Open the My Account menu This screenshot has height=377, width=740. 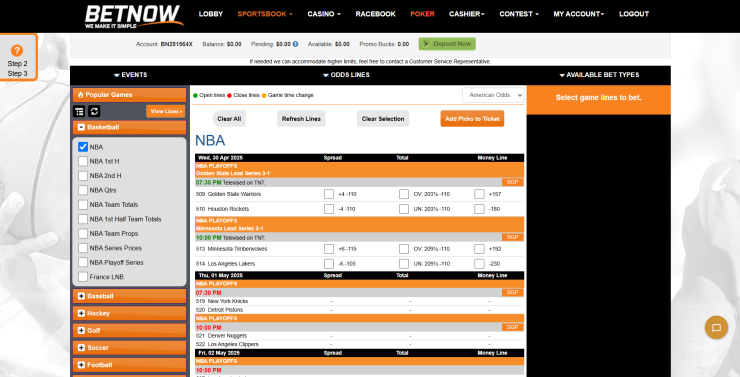pos(579,14)
